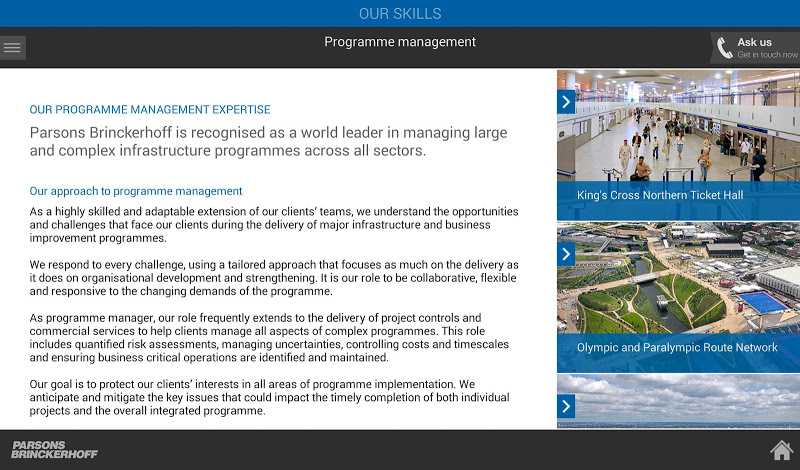Click the Programme management title
800x470 pixels.
pyautogui.click(x=400, y=42)
